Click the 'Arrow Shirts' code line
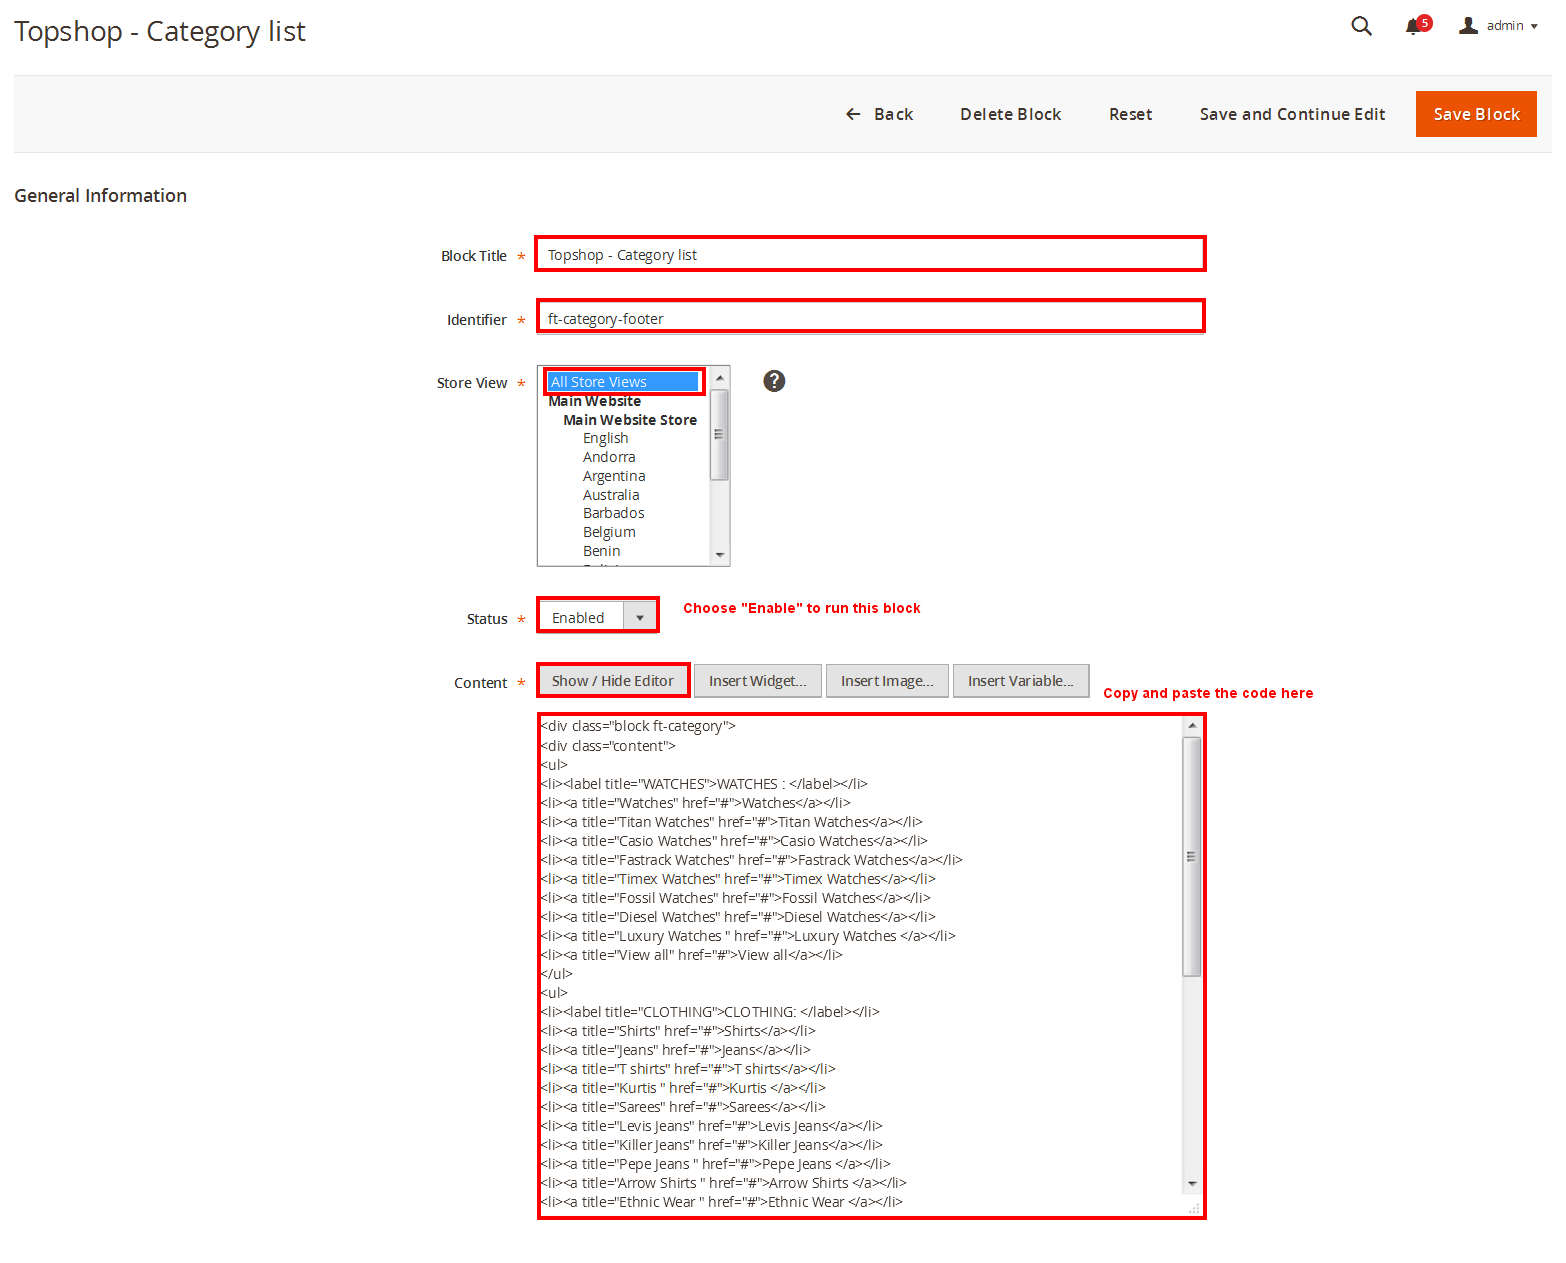 pos(723,1183)
